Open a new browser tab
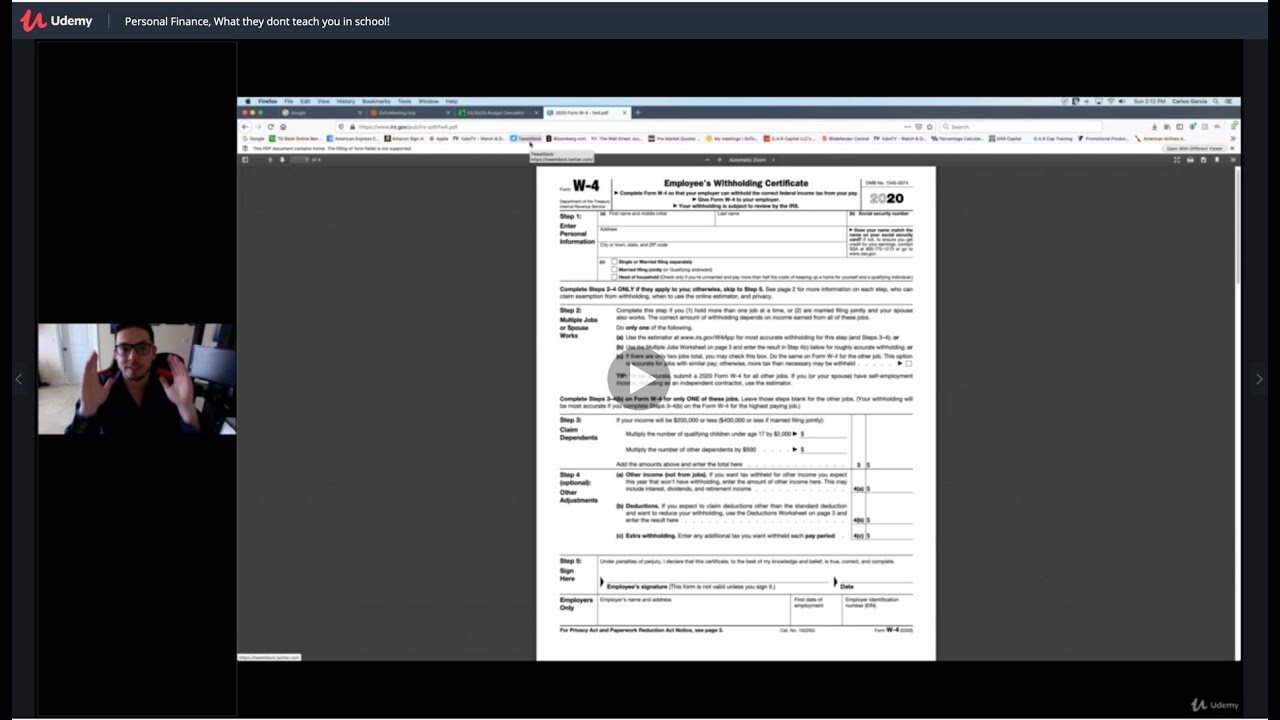Screen dimensions: 1280x720 point(638,113)
